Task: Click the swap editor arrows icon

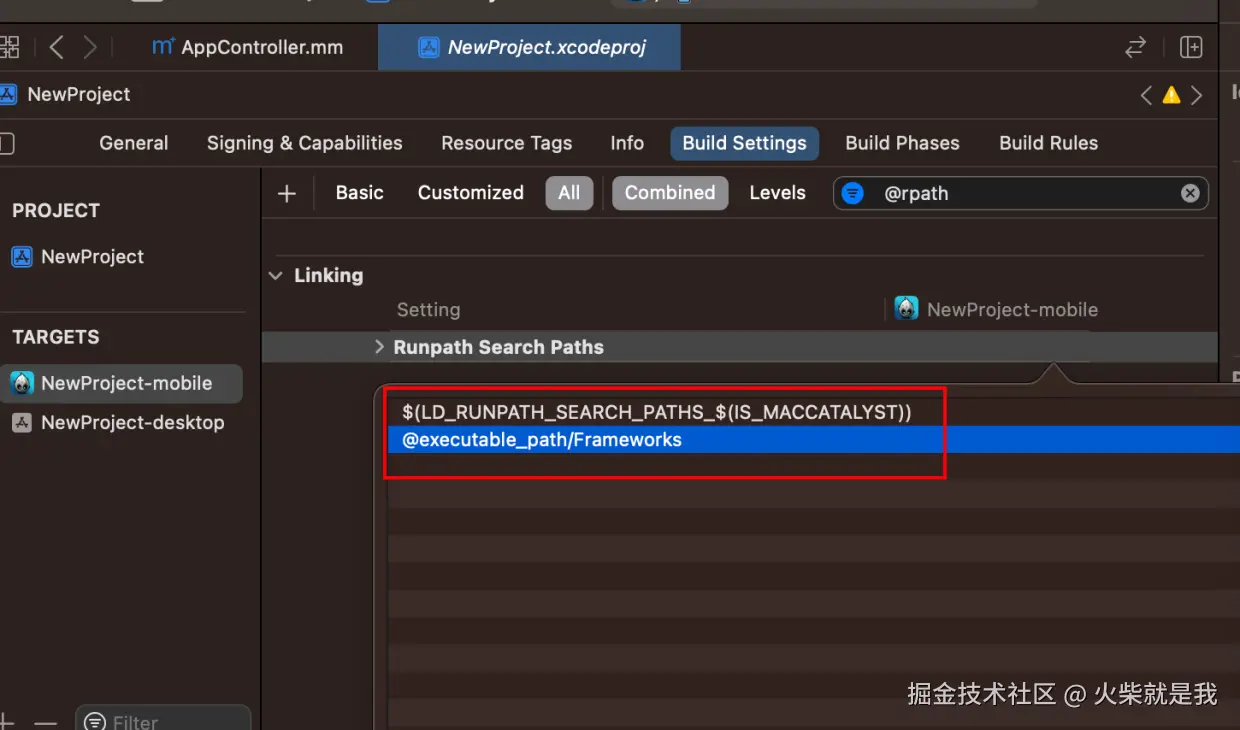Action: click(1136, 47)
